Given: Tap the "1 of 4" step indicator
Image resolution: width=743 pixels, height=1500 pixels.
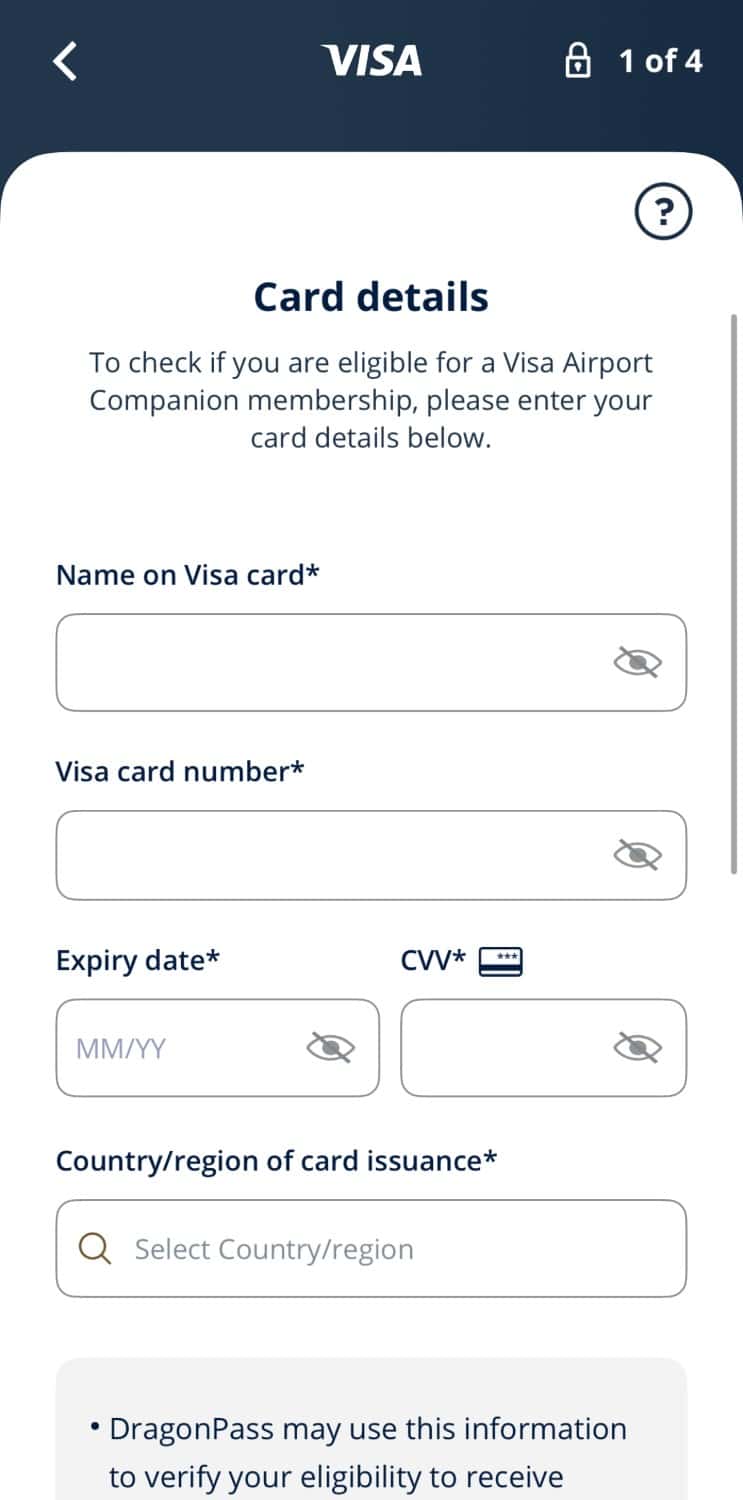Looking at the screenshot, I should click(x=660, y=61).
